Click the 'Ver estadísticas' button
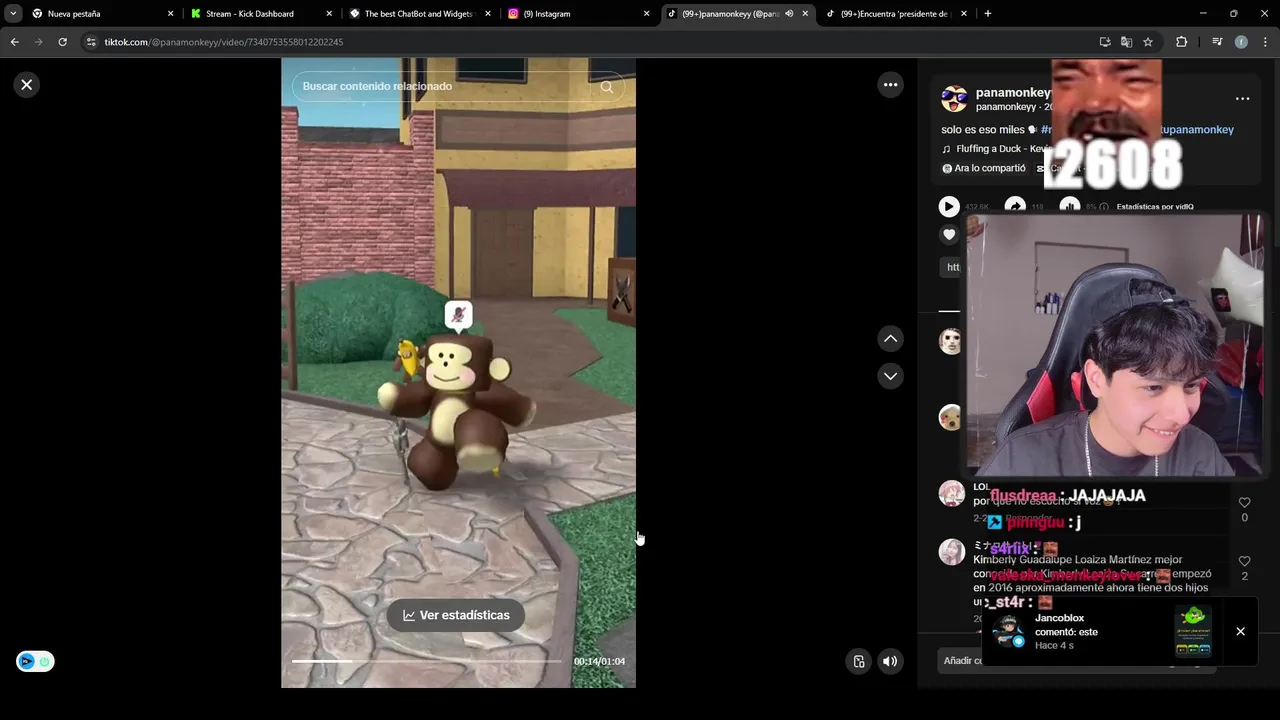 pyautogui.click(x=456, y=615)
